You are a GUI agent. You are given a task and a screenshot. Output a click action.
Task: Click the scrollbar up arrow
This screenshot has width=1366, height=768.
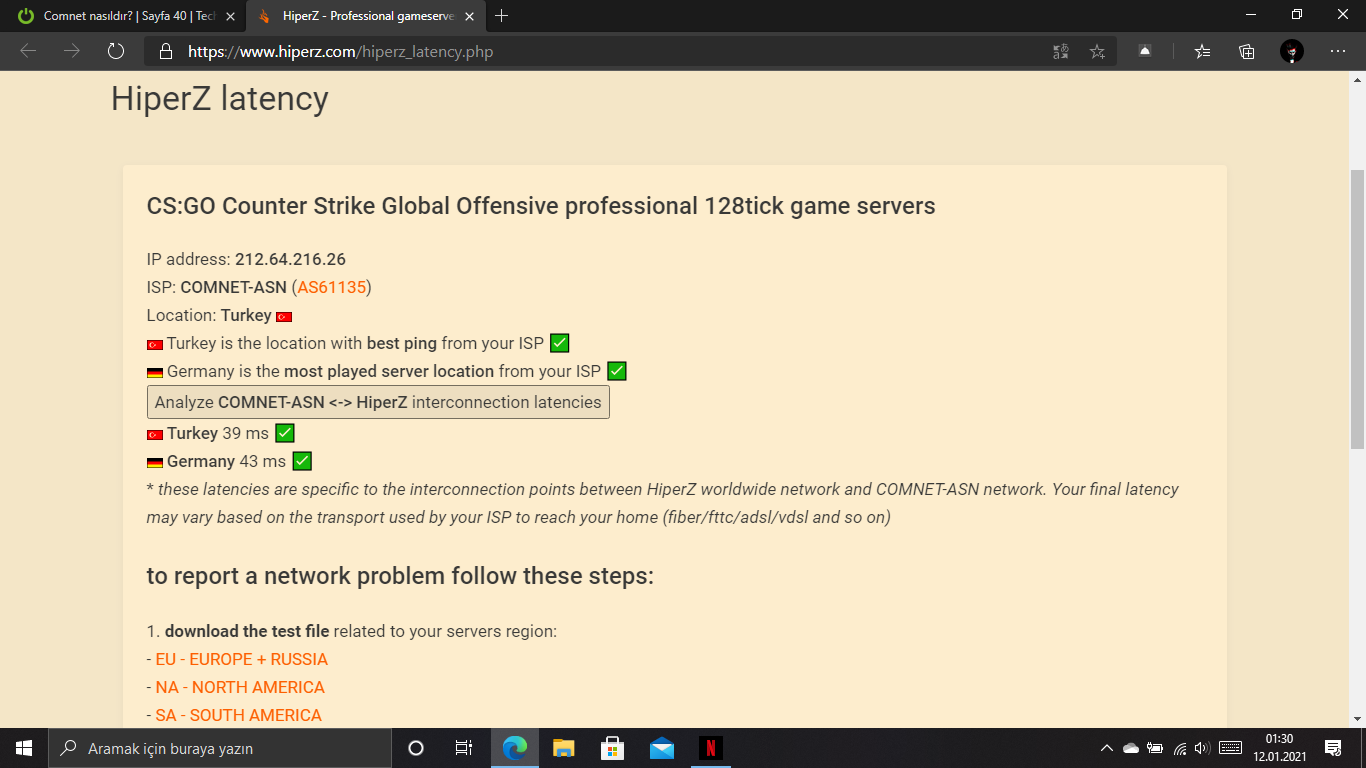pyautogui.click(x=1357, y=80)
